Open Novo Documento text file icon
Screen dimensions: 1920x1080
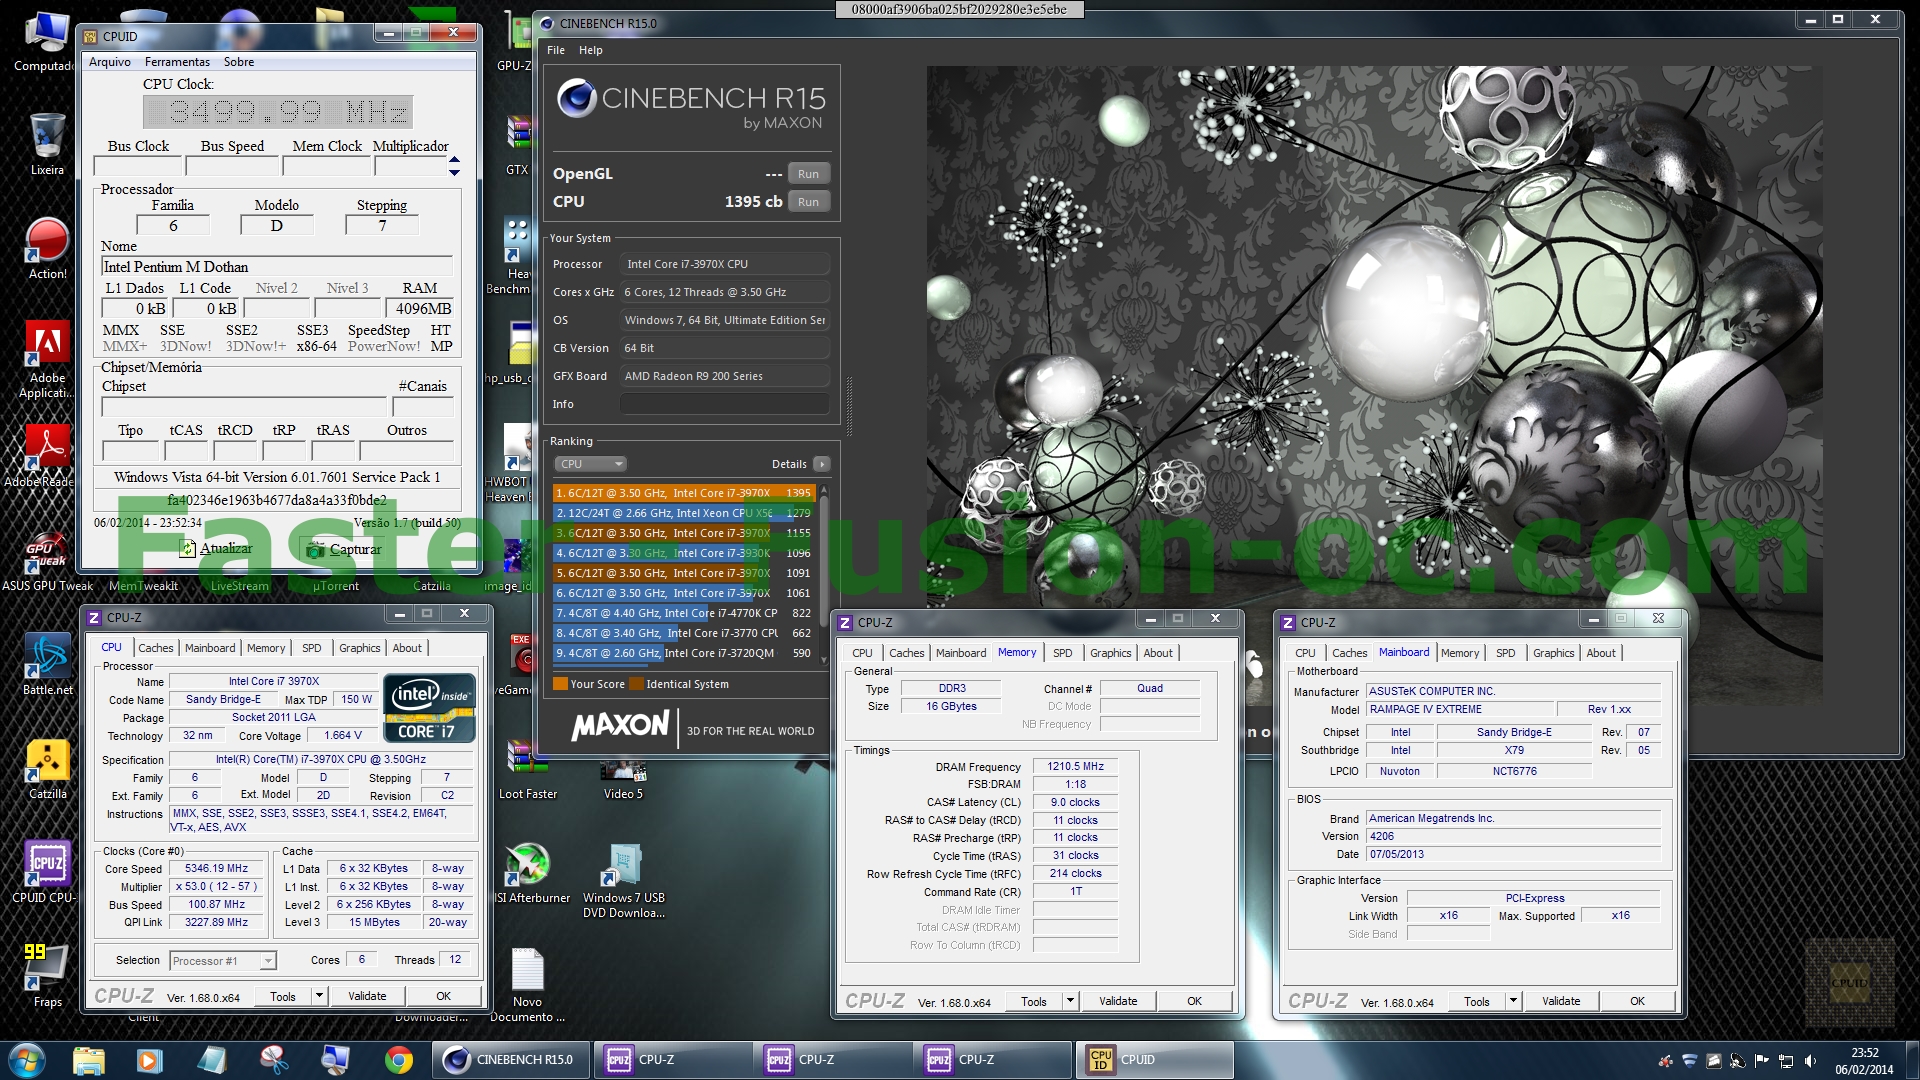point(527,985)
